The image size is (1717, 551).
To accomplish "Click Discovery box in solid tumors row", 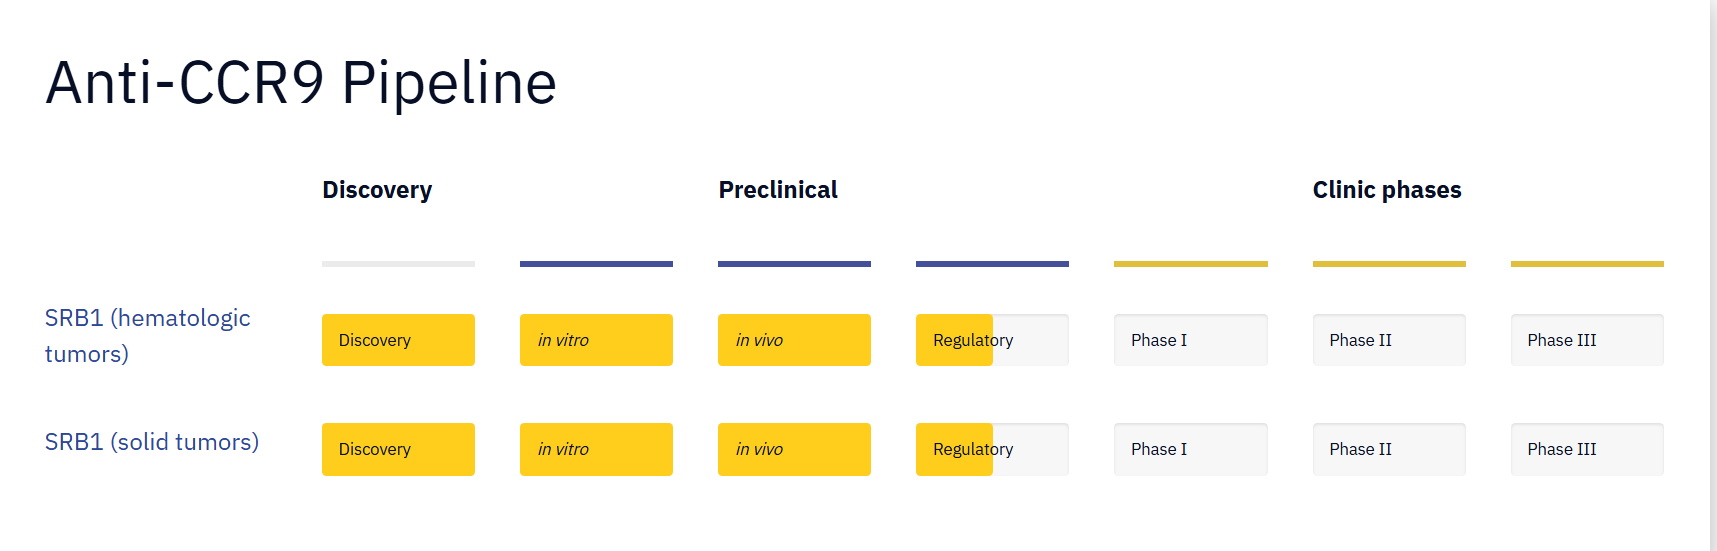I will tap(398, 449).
